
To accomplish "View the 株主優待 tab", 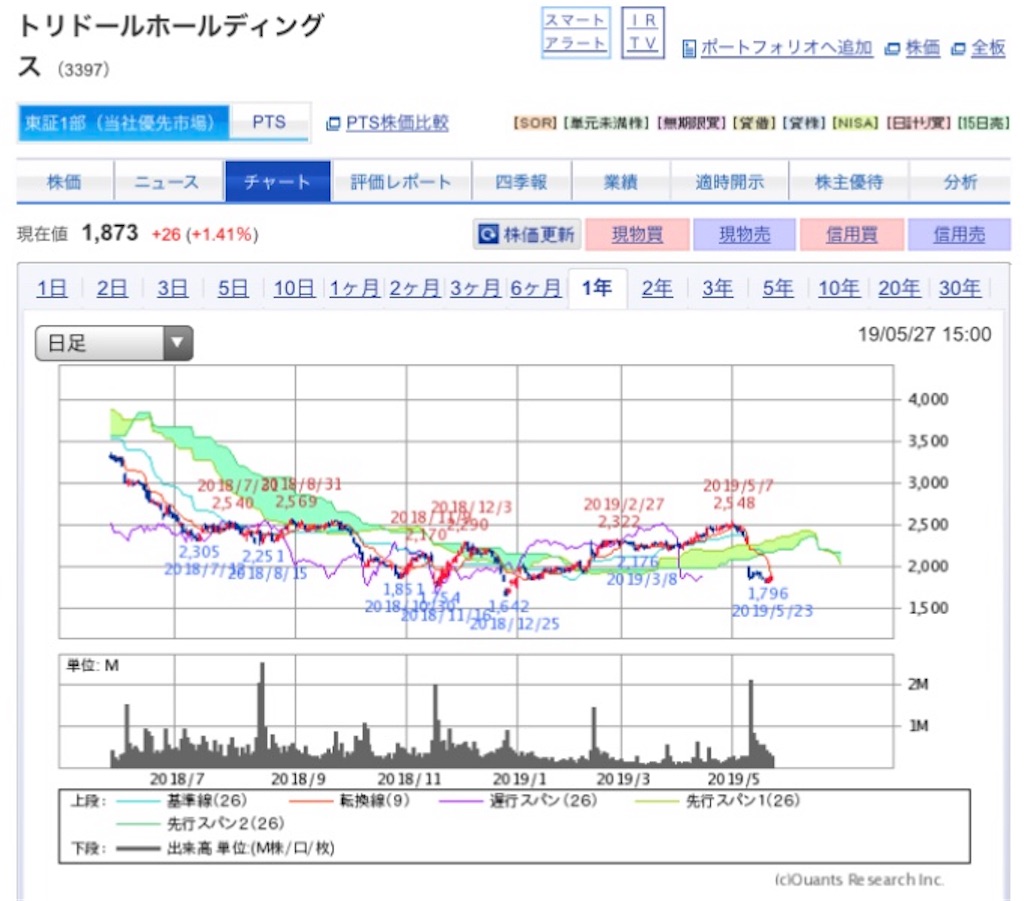I will tap(848, 182).
